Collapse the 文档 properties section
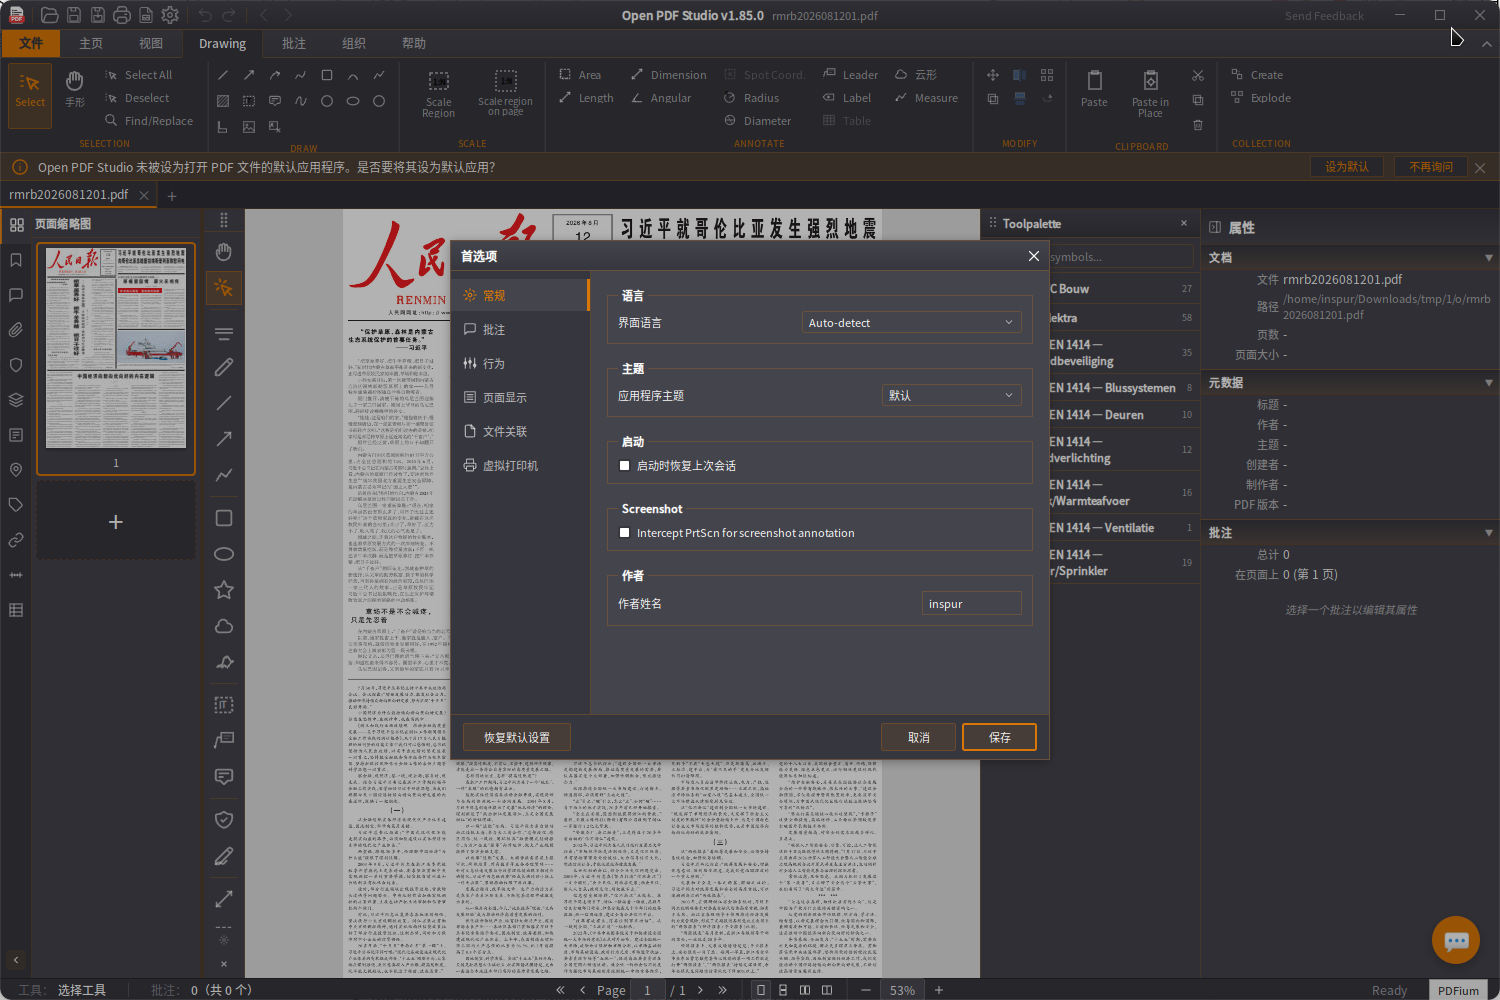1500x1000 pixels. tap(1489, 258)
